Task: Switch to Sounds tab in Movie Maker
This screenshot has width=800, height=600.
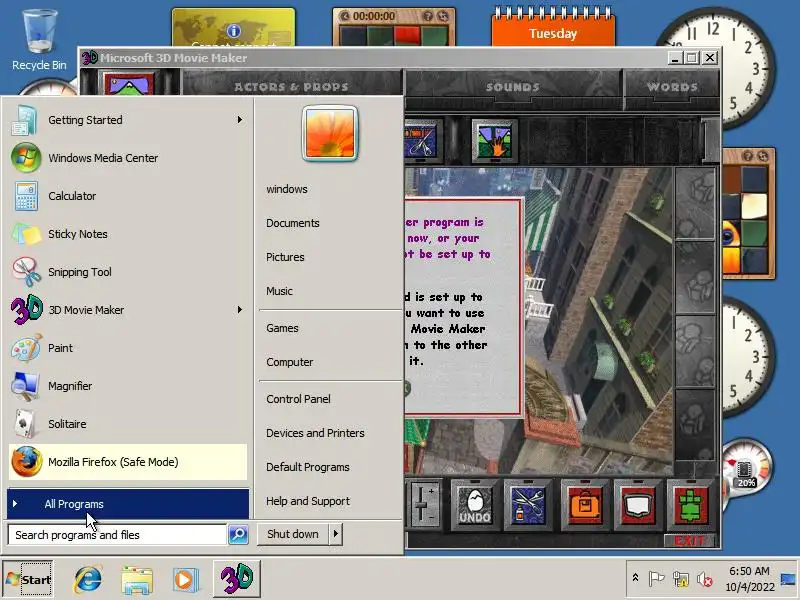Action: [x=512, y=87]
